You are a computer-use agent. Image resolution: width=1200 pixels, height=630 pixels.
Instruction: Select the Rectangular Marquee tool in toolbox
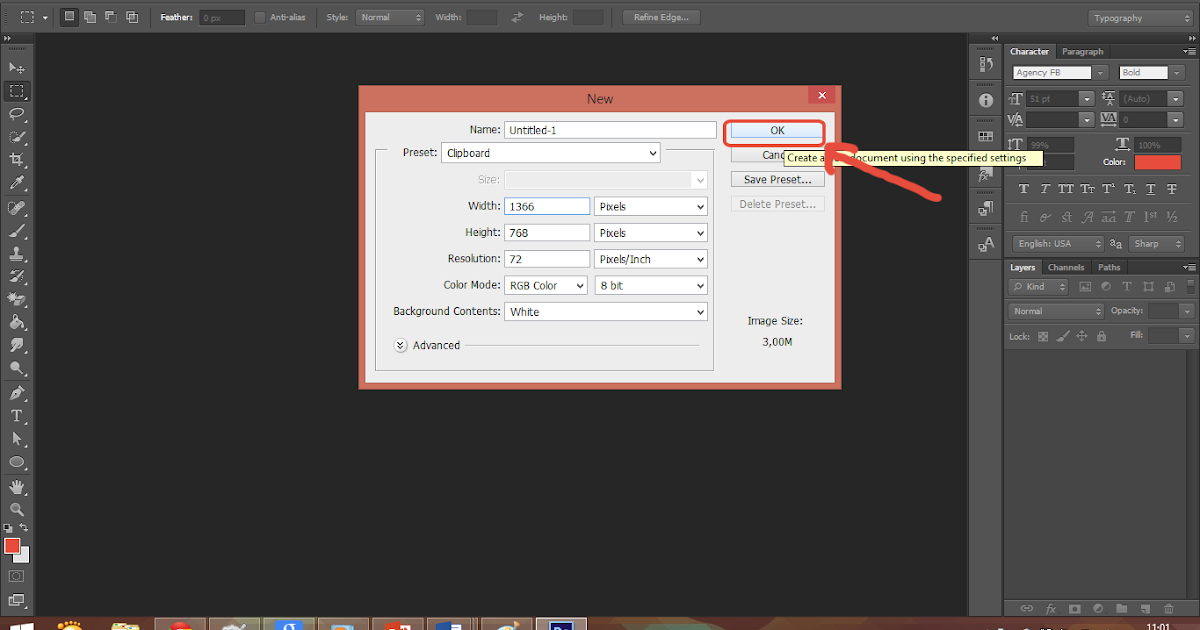pos(16,90)
